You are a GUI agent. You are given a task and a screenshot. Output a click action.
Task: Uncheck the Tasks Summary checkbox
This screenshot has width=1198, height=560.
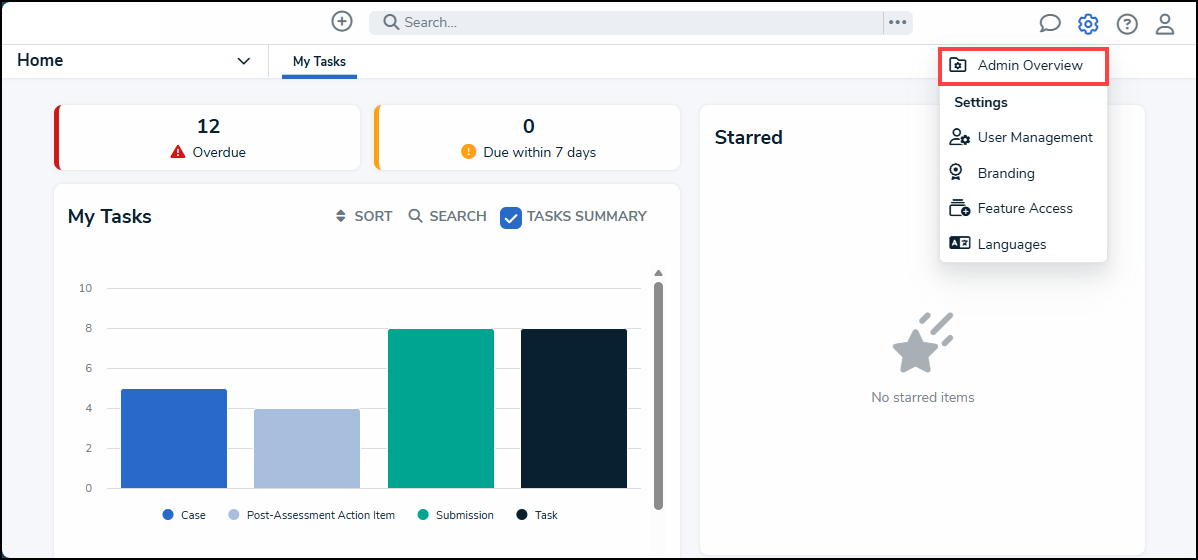tap(511, 217)
